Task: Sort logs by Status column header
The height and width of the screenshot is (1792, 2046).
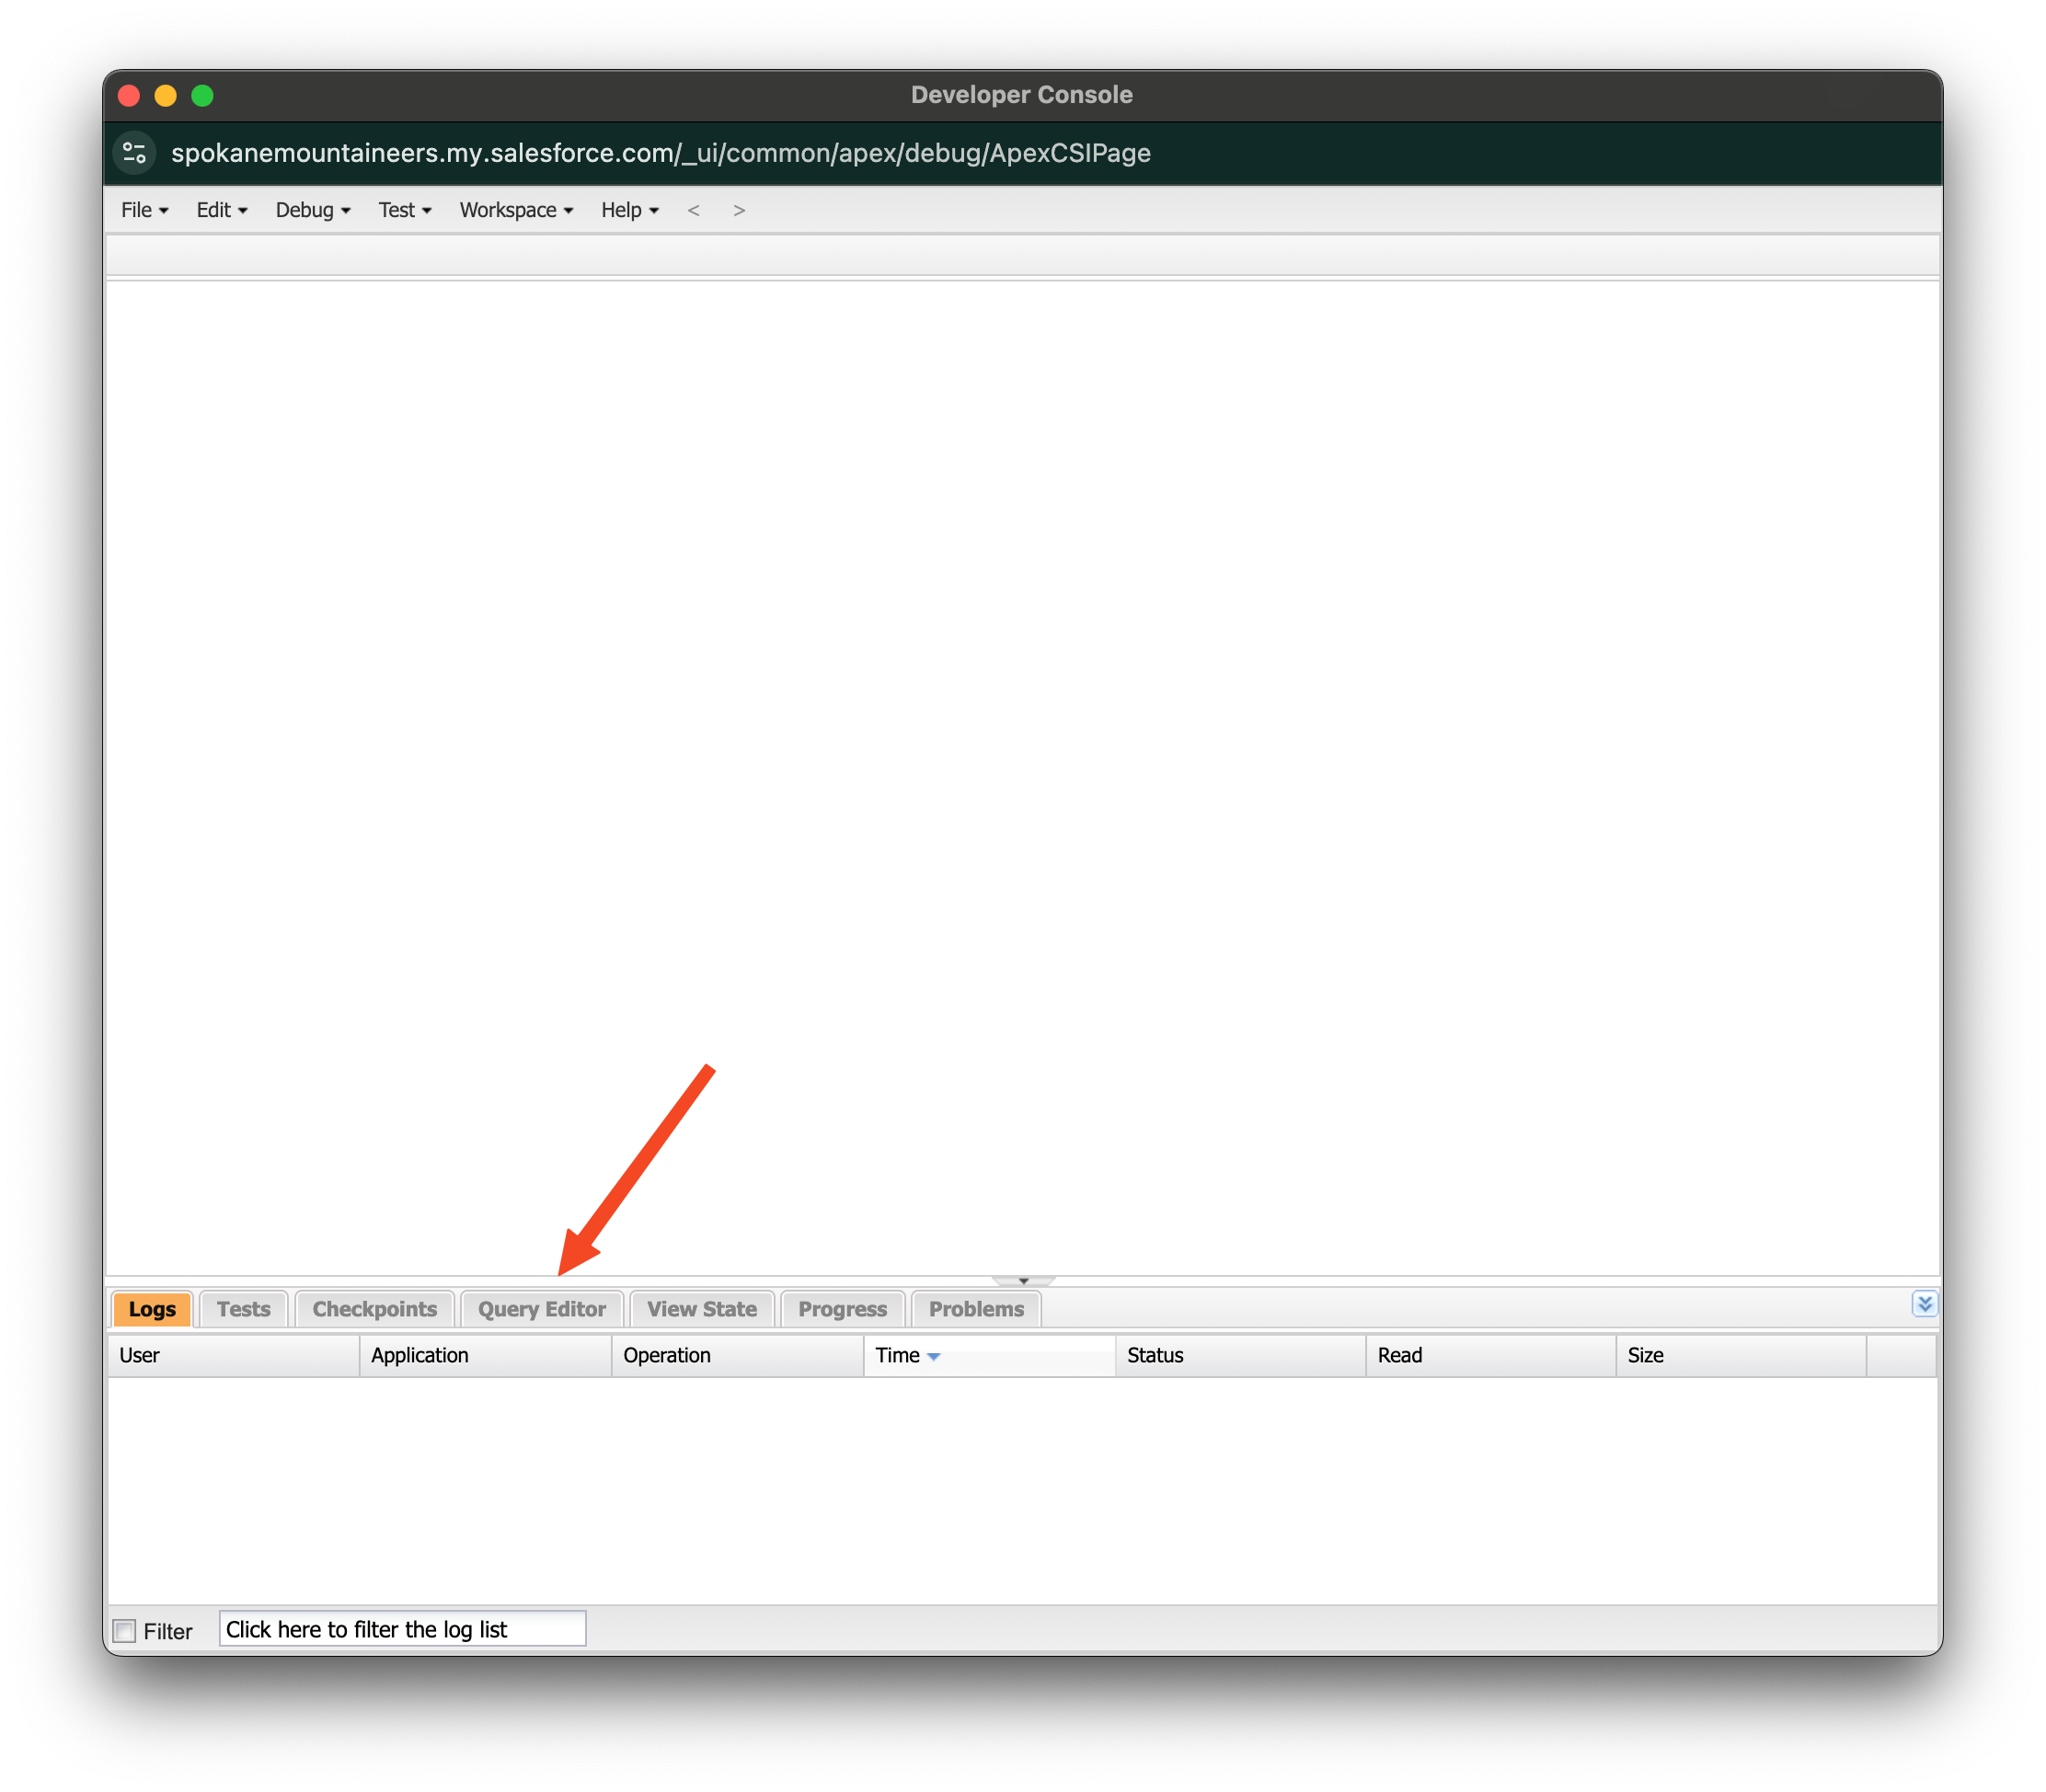Action: coord(1155,1355)
